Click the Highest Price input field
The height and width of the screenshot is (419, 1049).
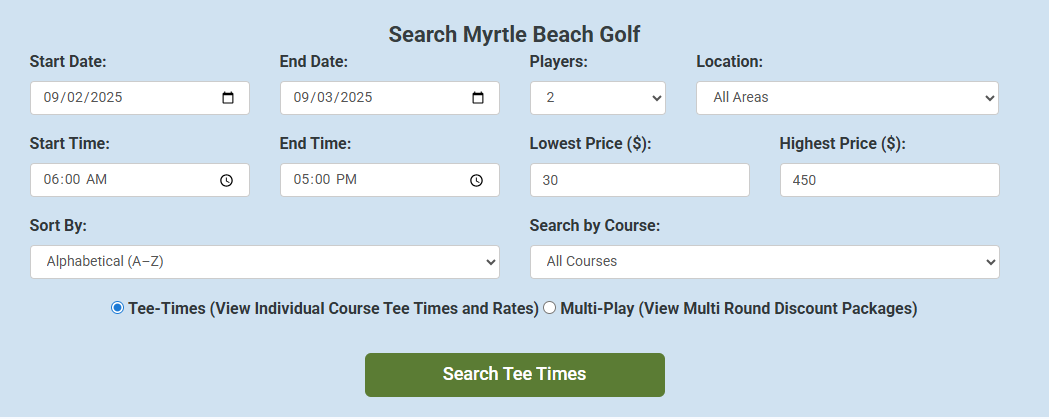pyautogui.click(x=889, y=180)
